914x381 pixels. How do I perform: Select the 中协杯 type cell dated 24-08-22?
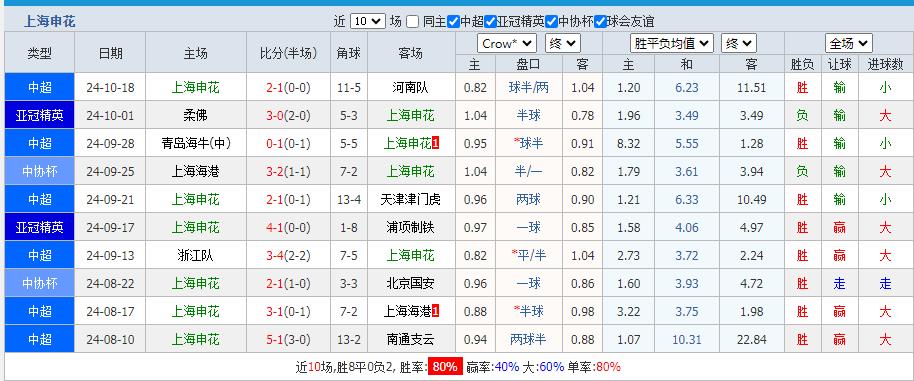pos(40,283)
